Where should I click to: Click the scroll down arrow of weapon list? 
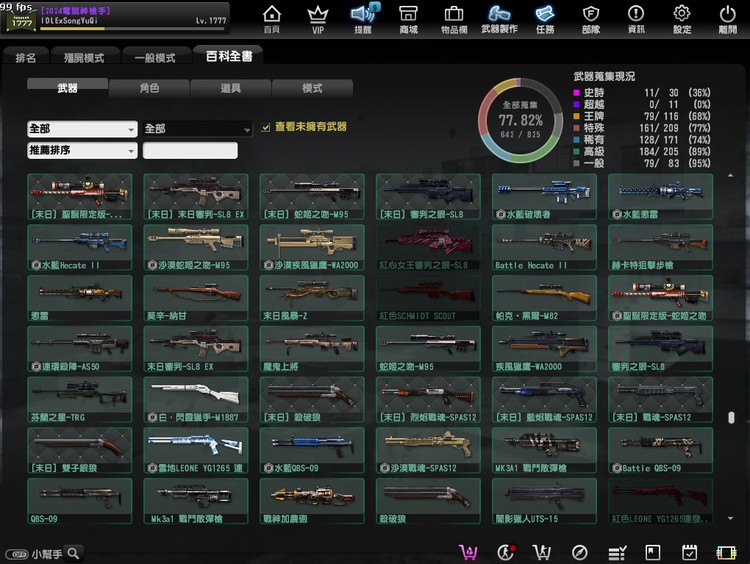click(x=730, y=518)
